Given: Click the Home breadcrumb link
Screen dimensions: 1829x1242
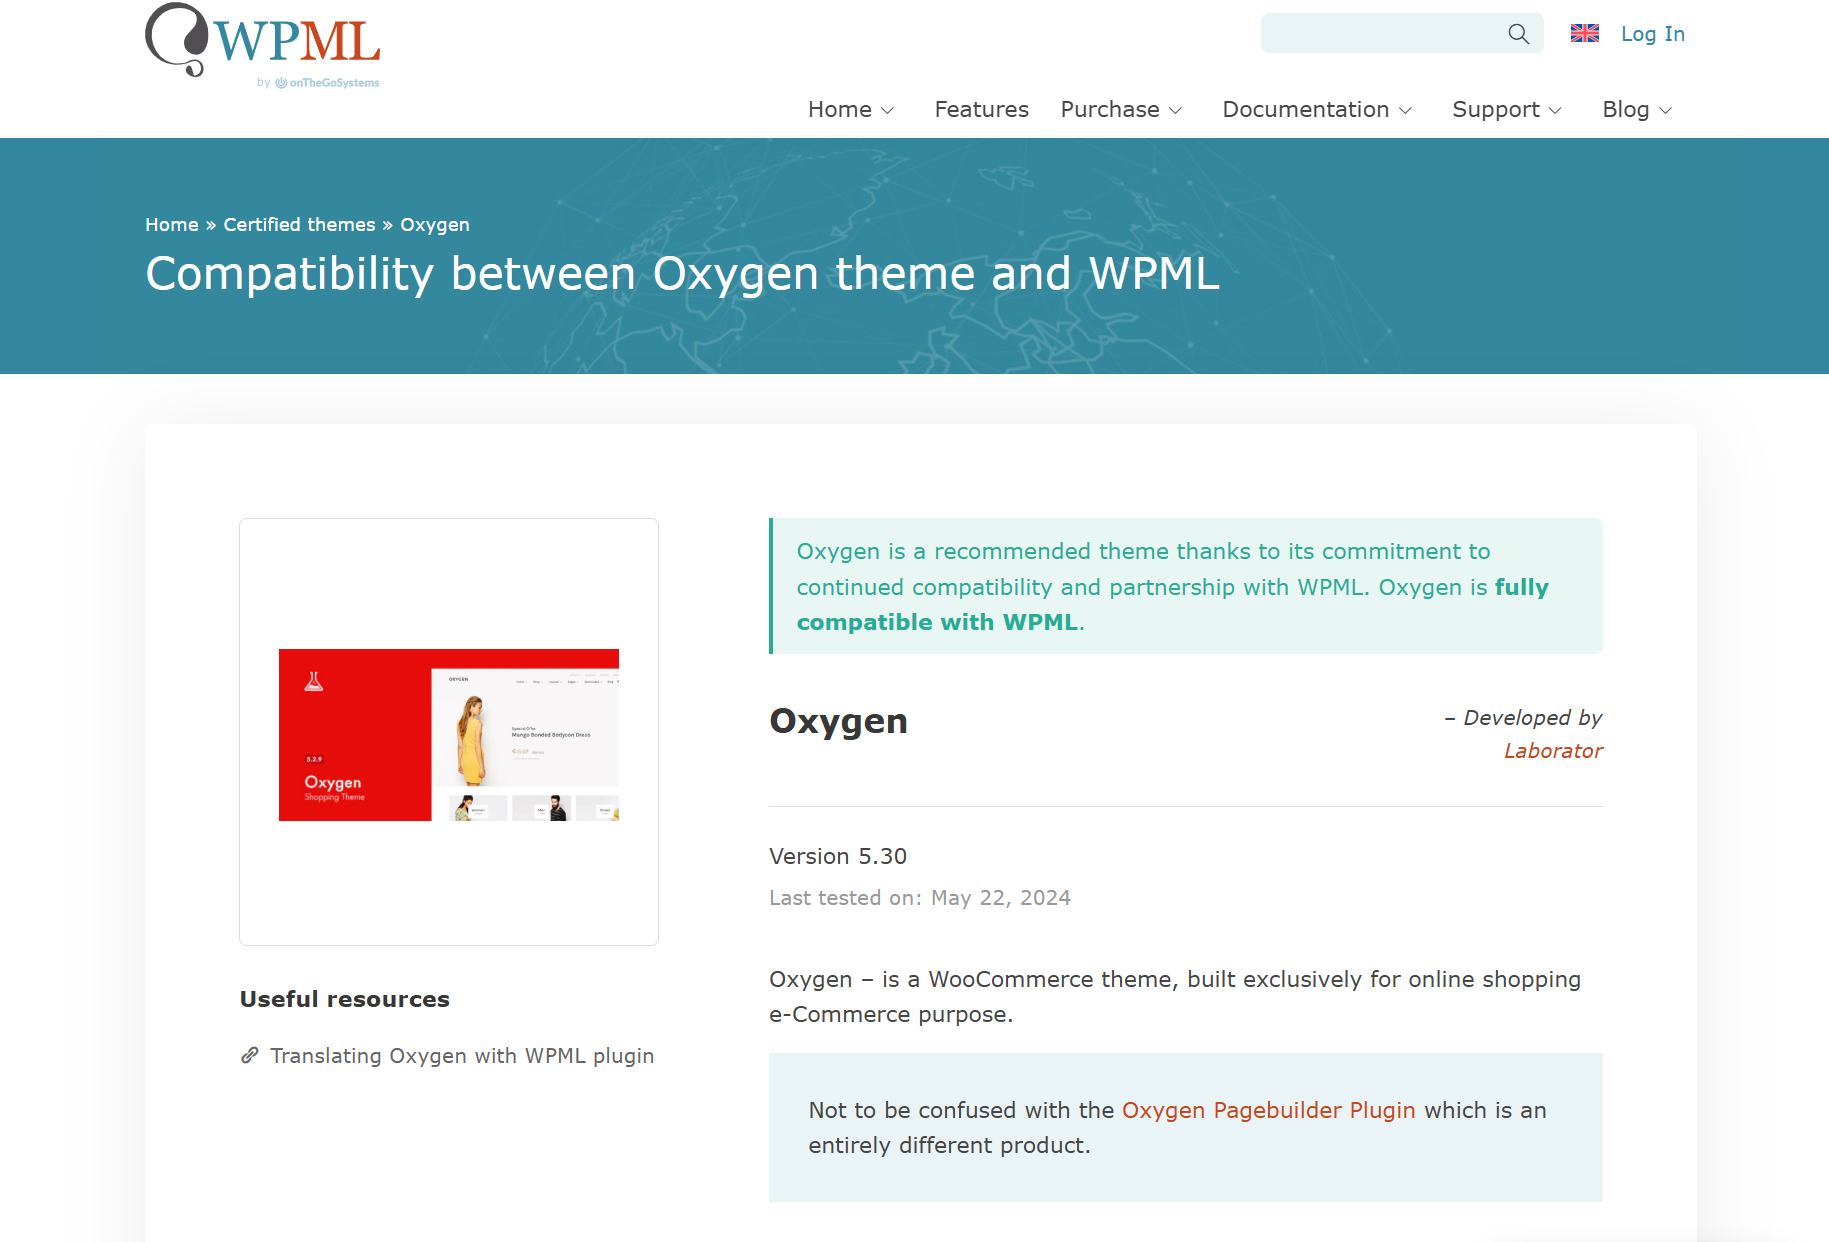Looking at the screenshot, I should (x=172, y=225).
